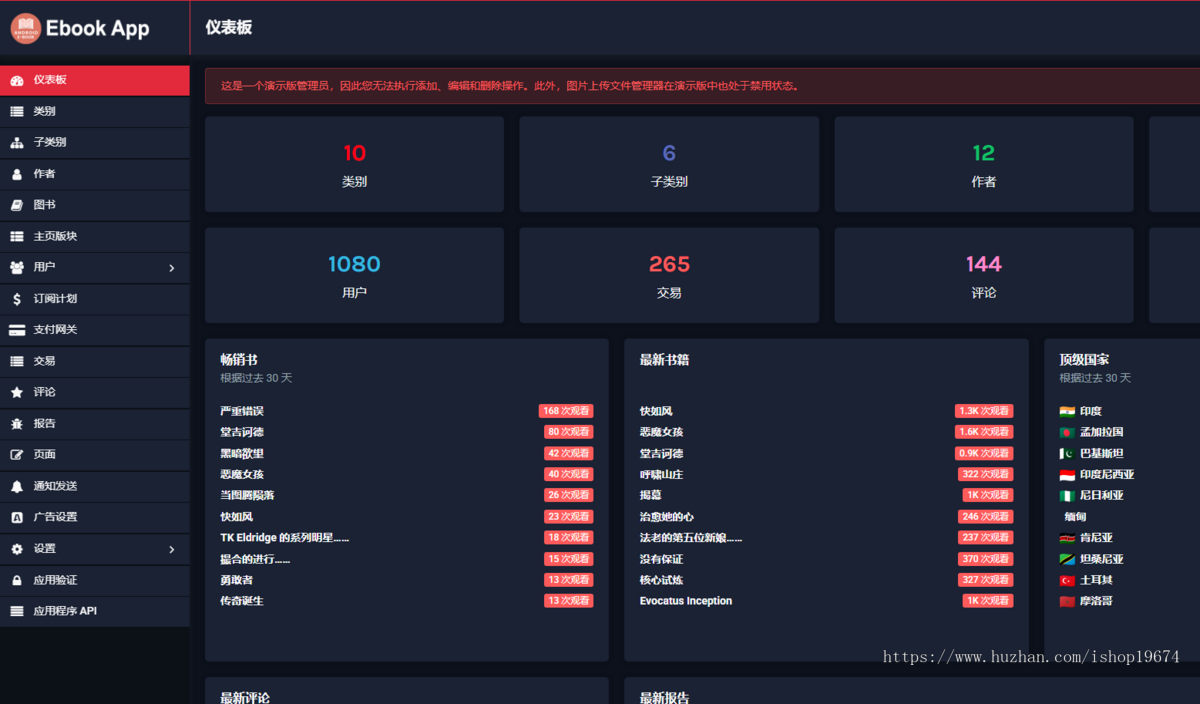Select bestseller 传奇诞生
The image size is (1200, 704).
coord(242,601)
